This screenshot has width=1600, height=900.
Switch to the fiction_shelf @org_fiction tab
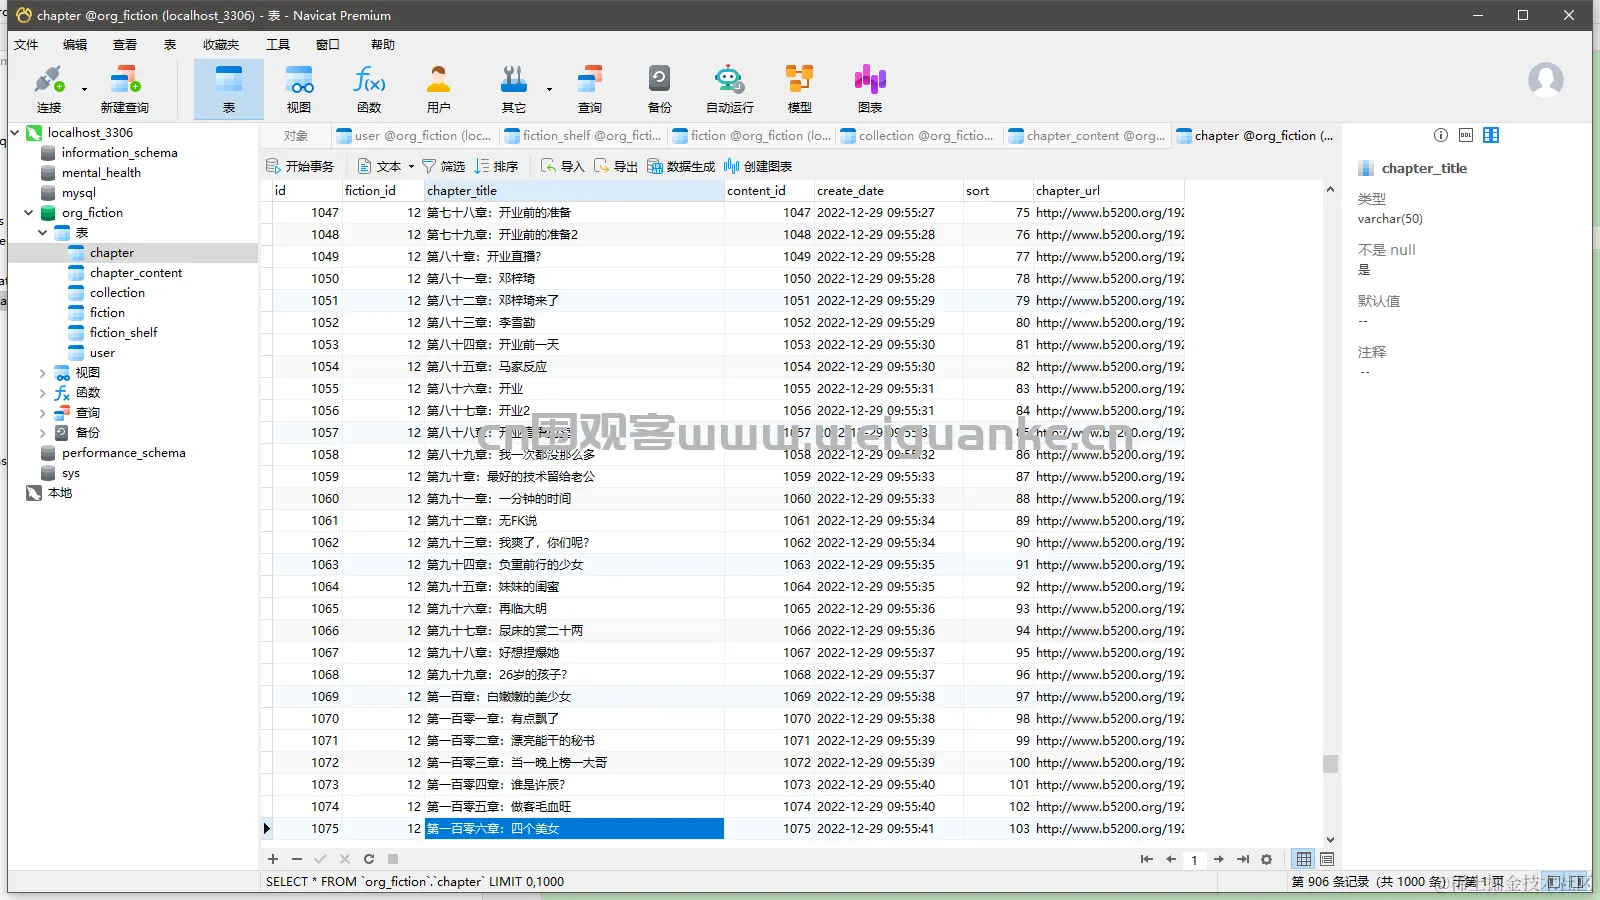click(x=582, y=135)
